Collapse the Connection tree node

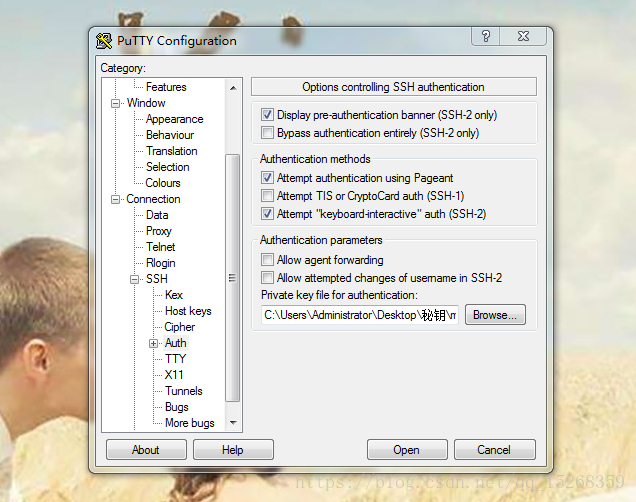[x=115, y=200]
